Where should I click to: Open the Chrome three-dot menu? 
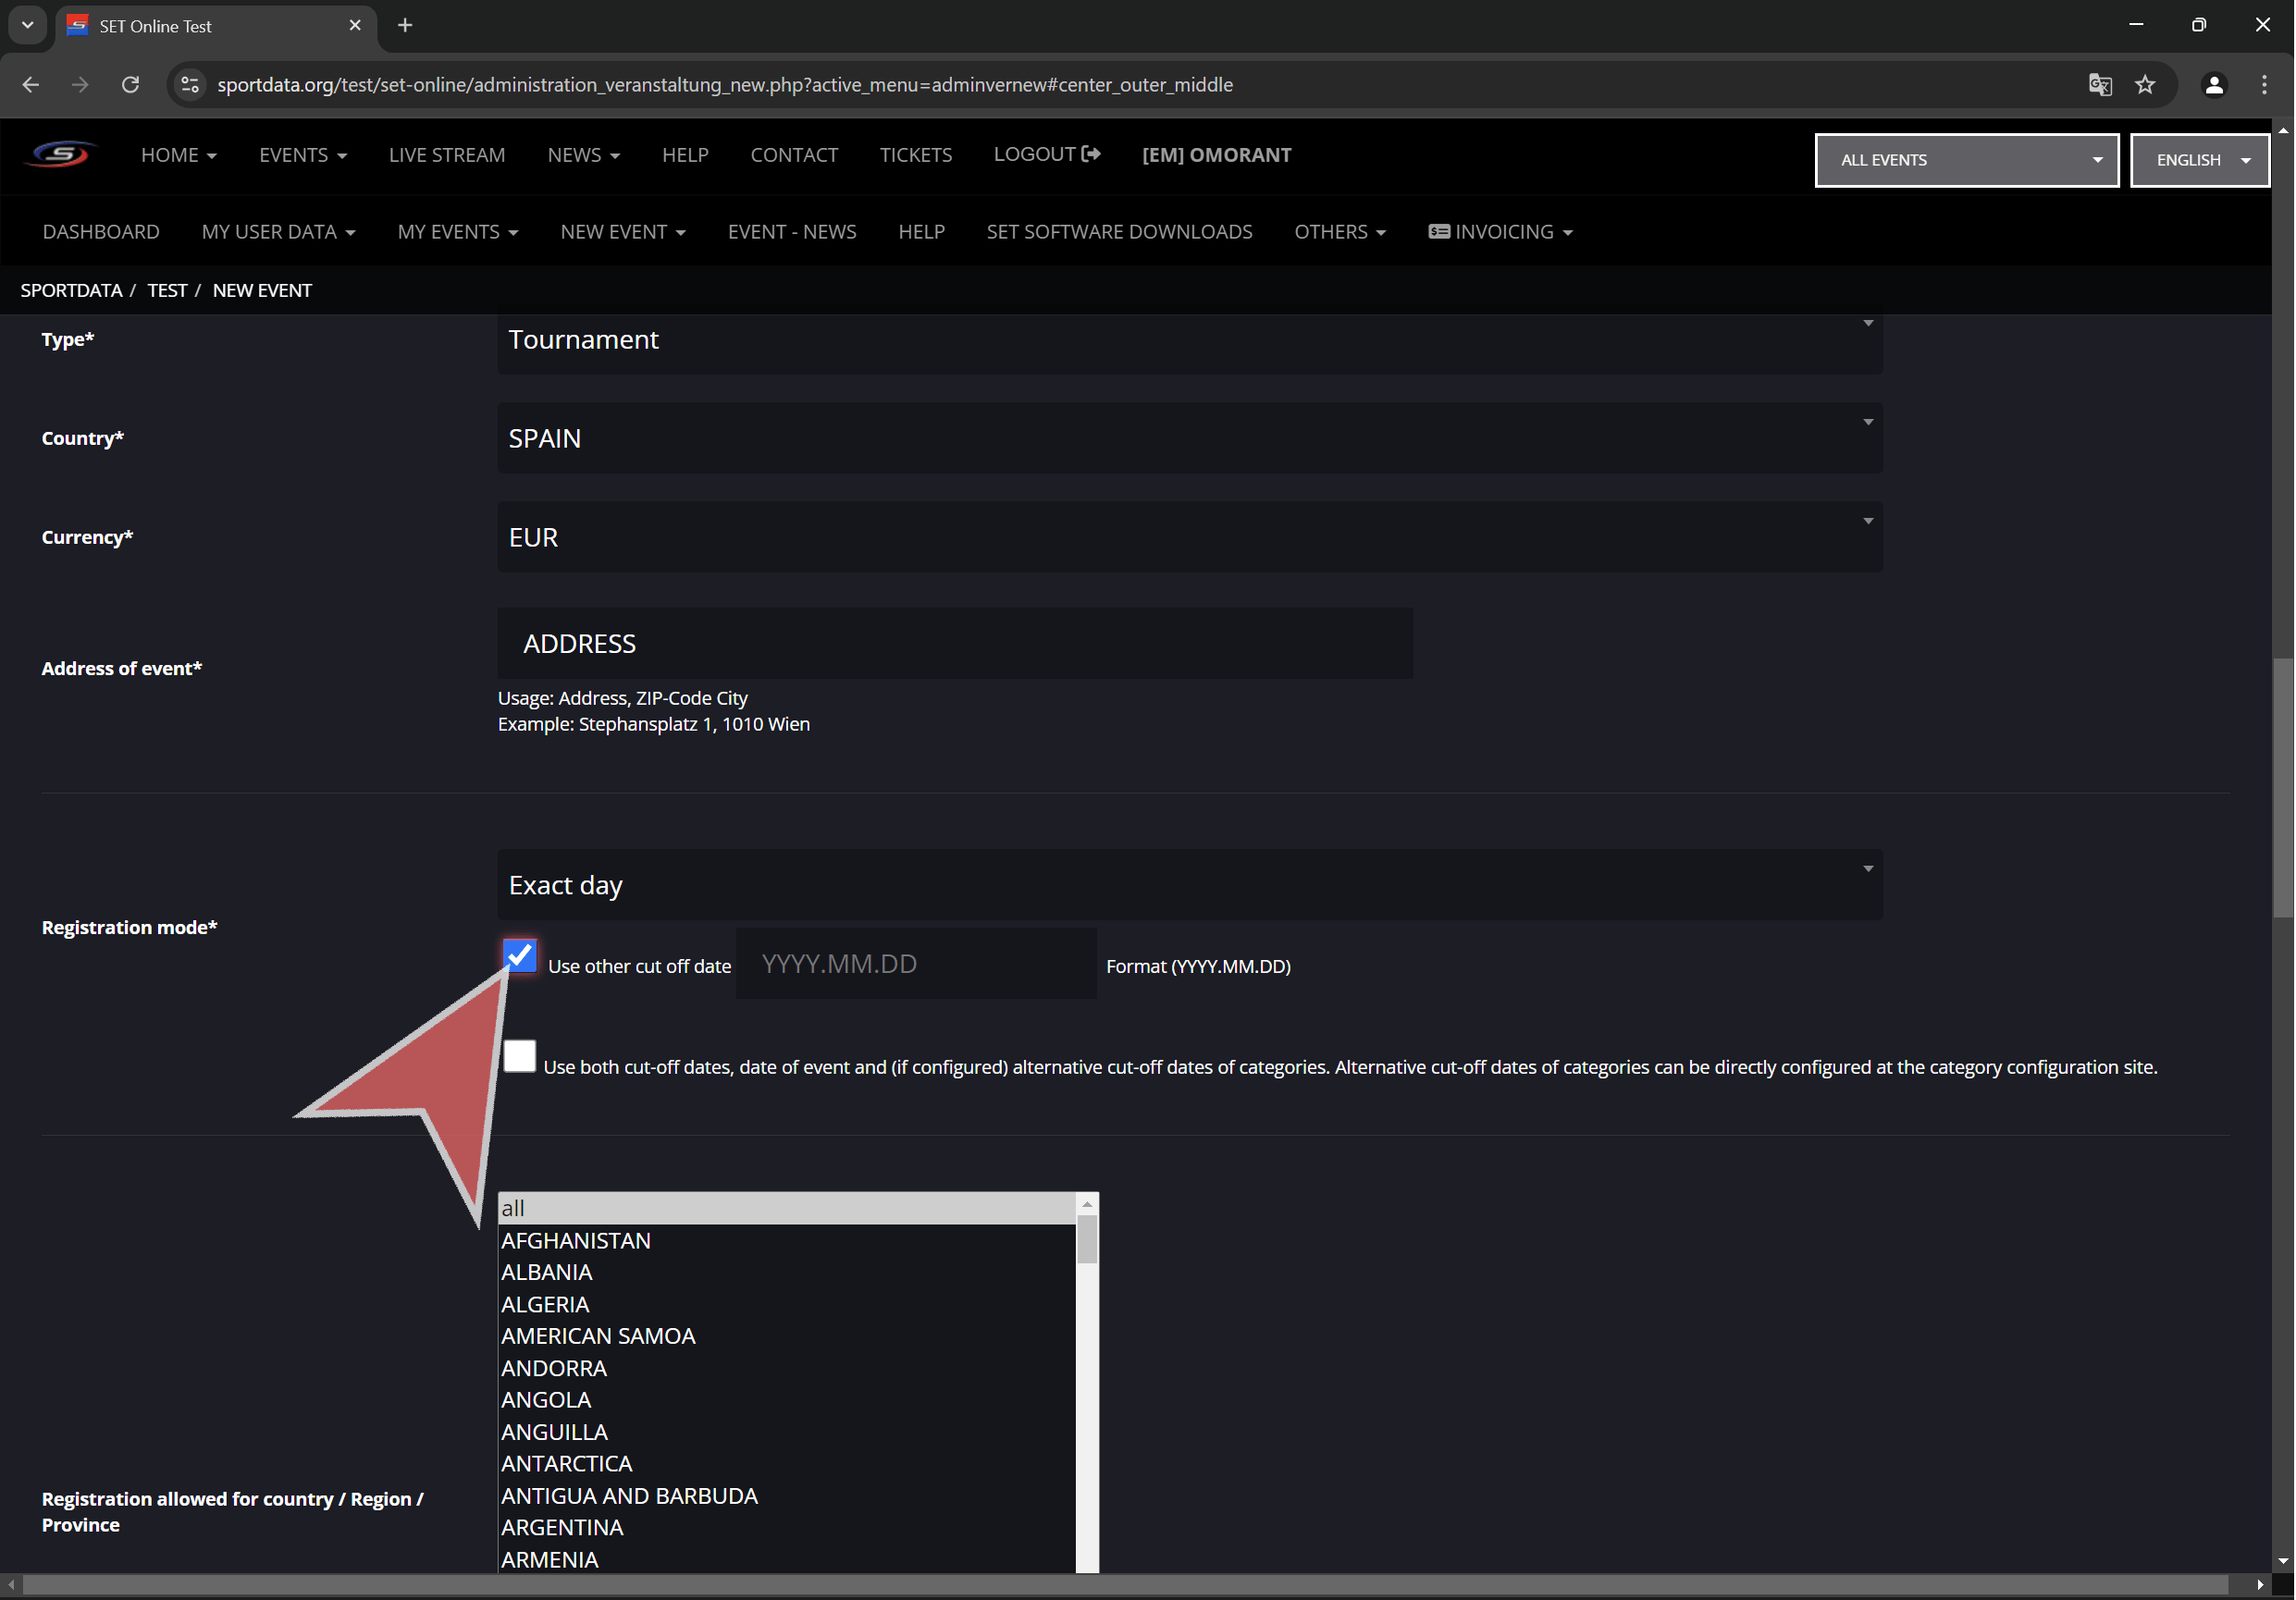point(2263,85)
